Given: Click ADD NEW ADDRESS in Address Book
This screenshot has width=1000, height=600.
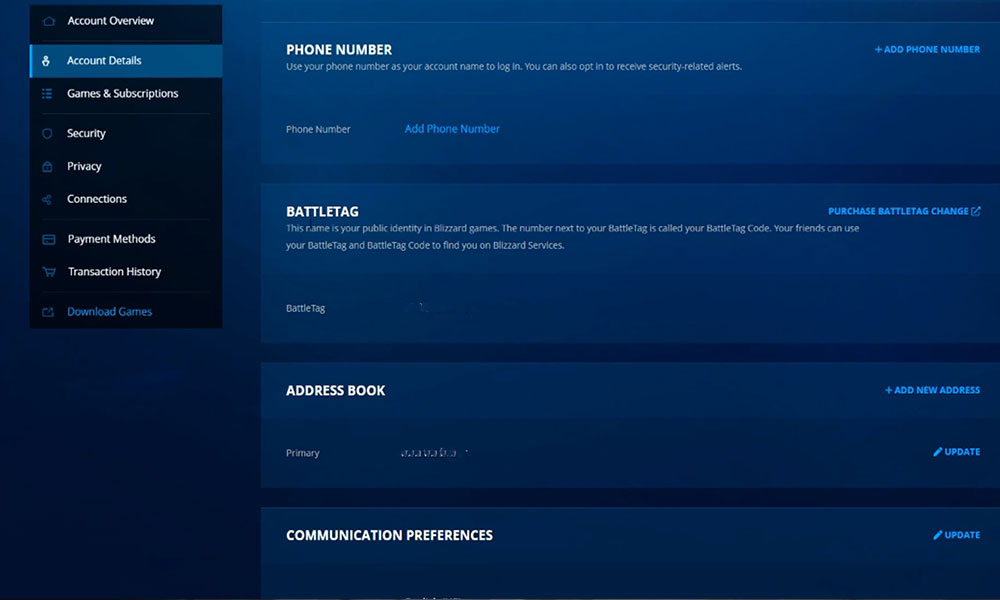Looking at the screenshot, I should (932, 390).
